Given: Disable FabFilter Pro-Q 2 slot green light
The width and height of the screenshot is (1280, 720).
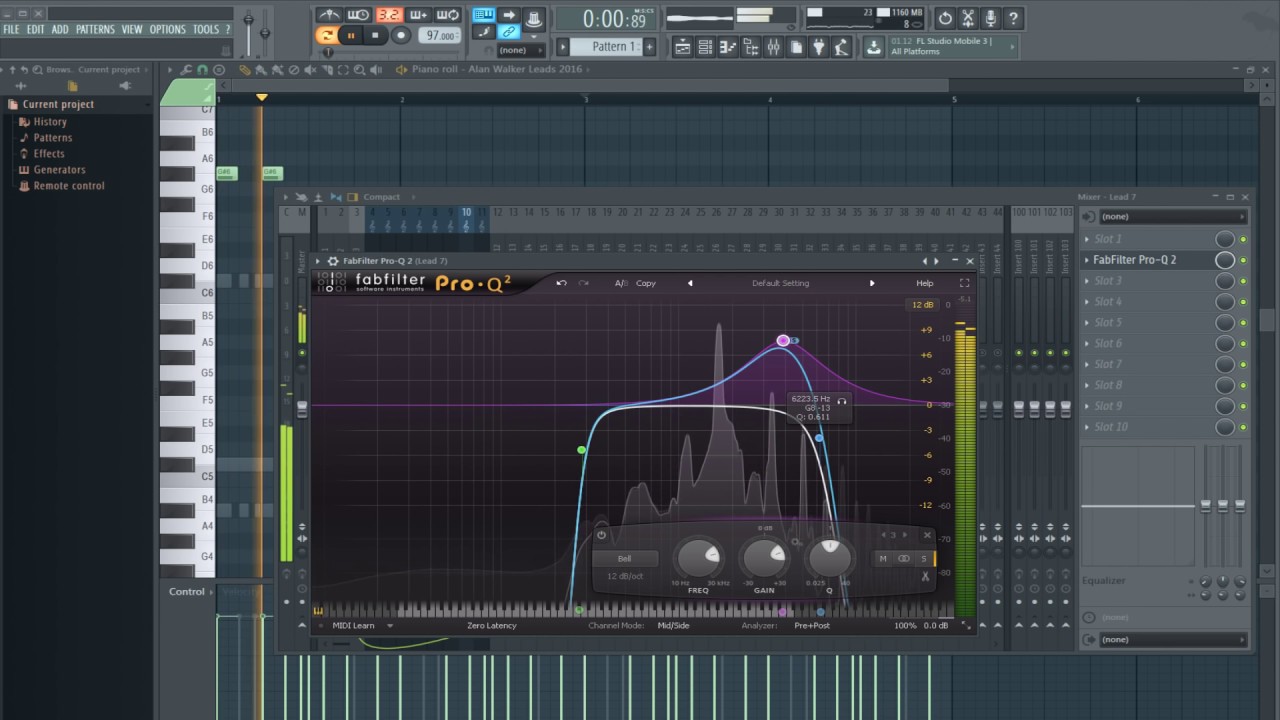Looking at the screenshot, I should (1243, 260).
